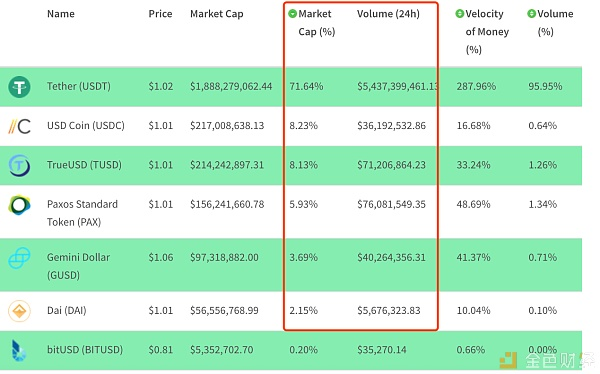This screenshot has height=374, width=600.
Task: Click green icon next to Velocity of Money
Action: (x=460, y=14)
